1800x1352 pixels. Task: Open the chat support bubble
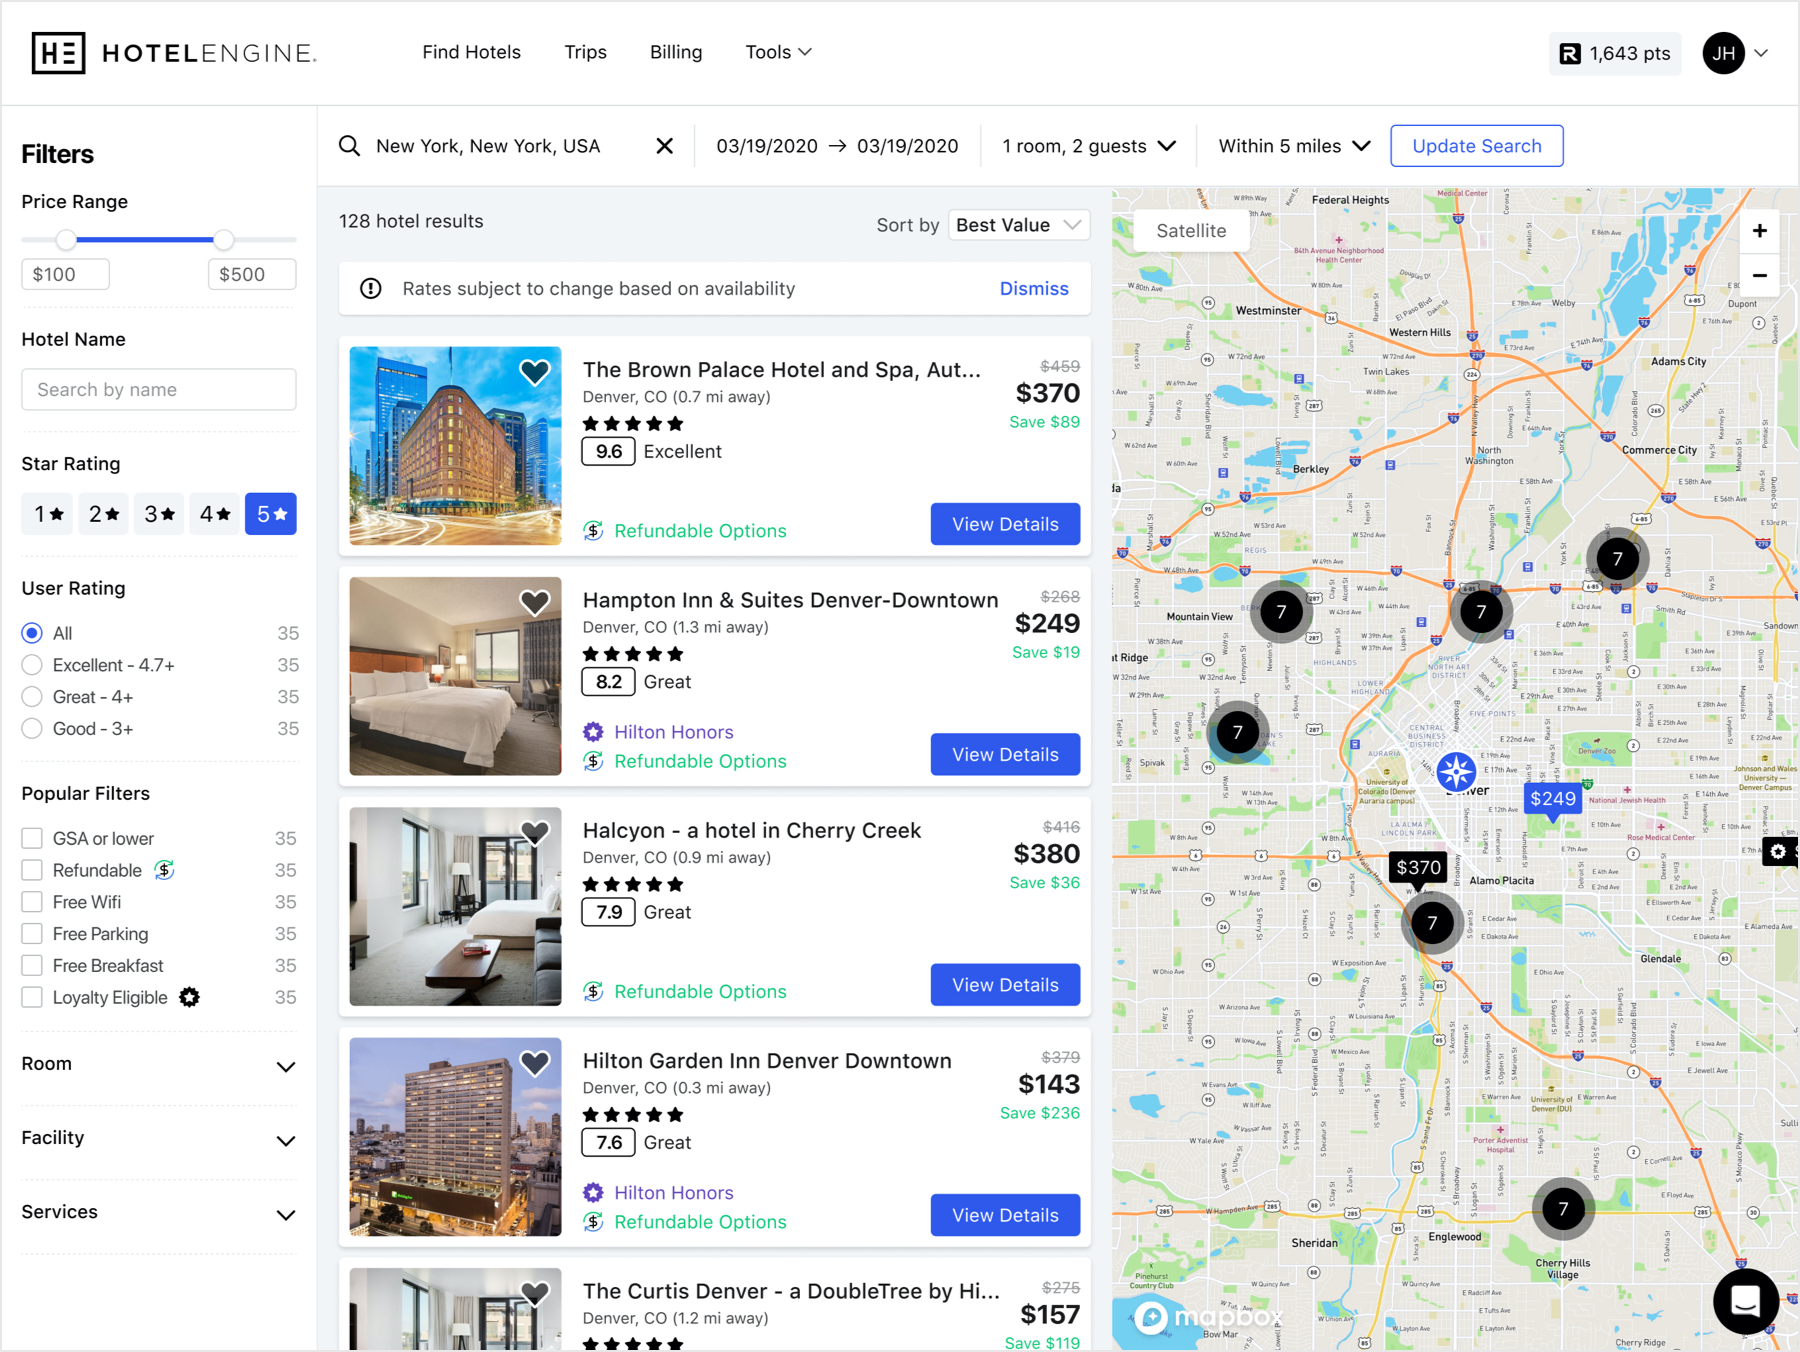point(1745,1301)
